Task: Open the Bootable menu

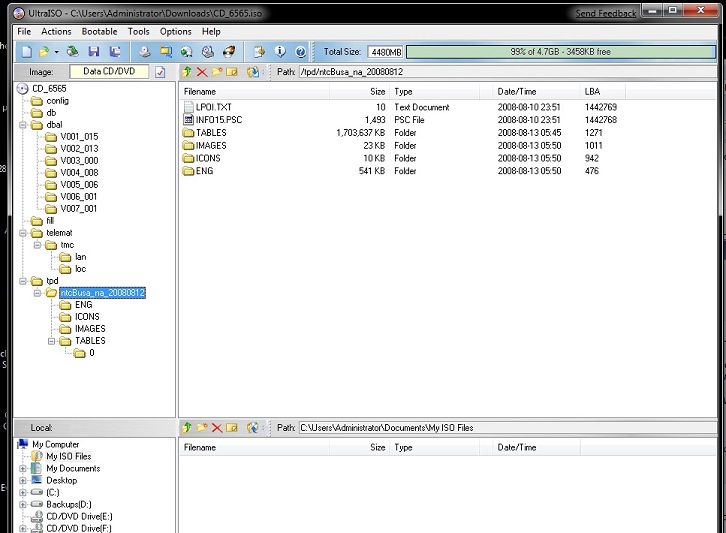Action: 99,31
